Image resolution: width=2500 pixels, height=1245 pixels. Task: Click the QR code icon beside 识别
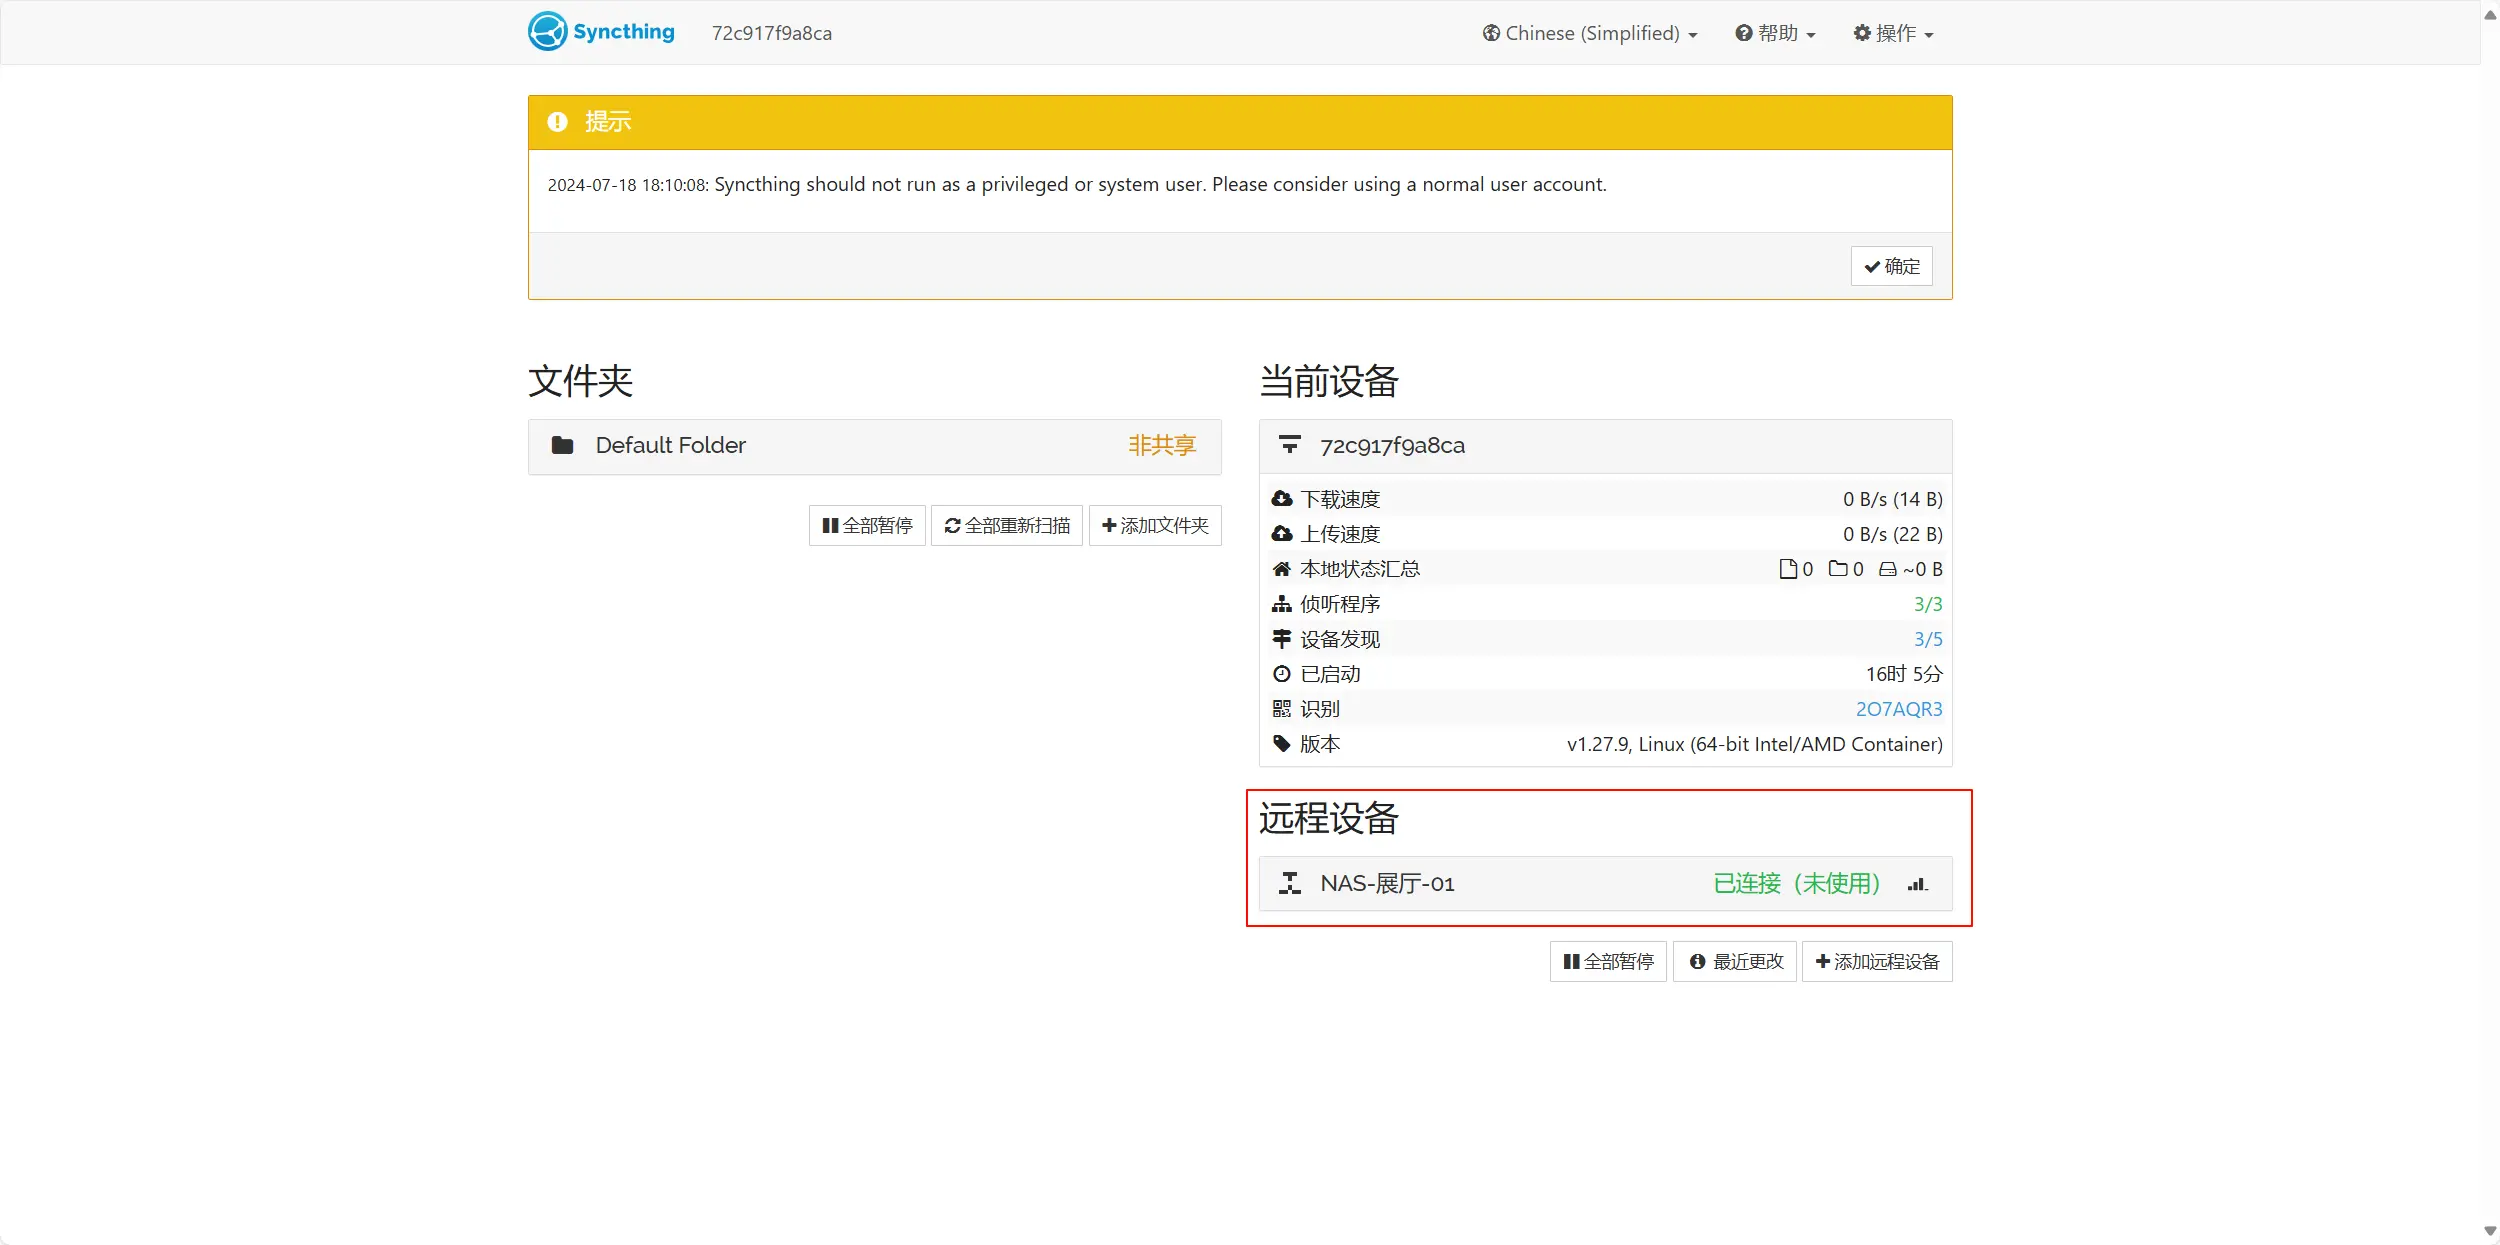point(1282,709)
